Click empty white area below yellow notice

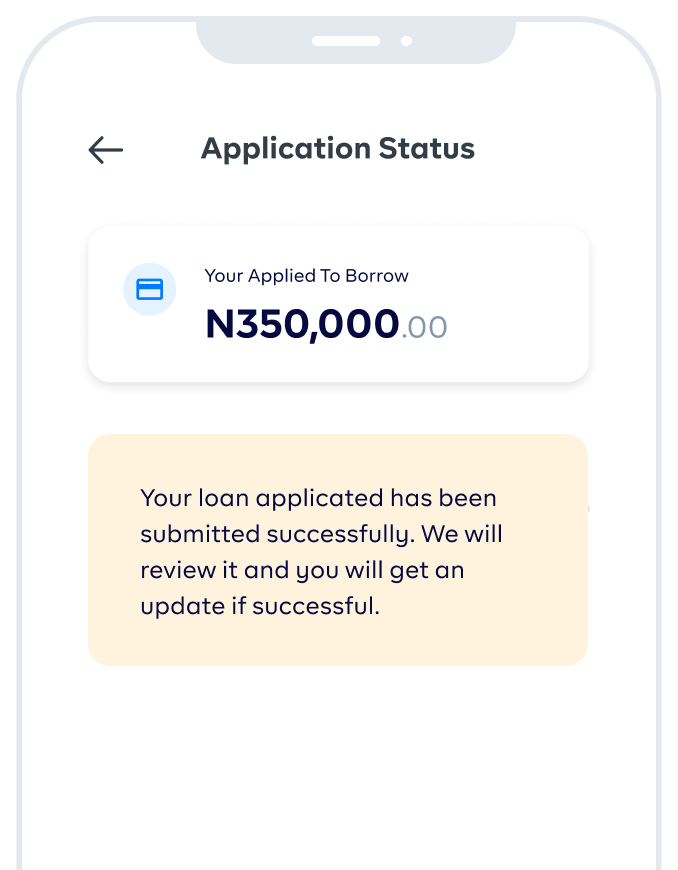point(338,760)
